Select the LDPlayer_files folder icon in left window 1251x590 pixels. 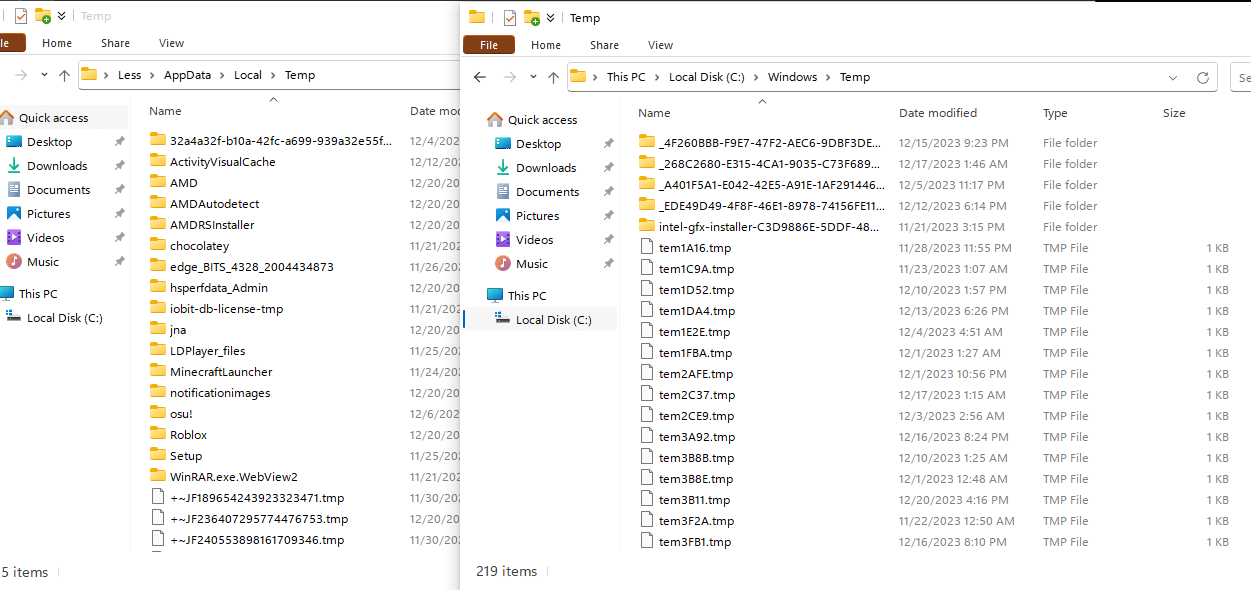(158, 350)
